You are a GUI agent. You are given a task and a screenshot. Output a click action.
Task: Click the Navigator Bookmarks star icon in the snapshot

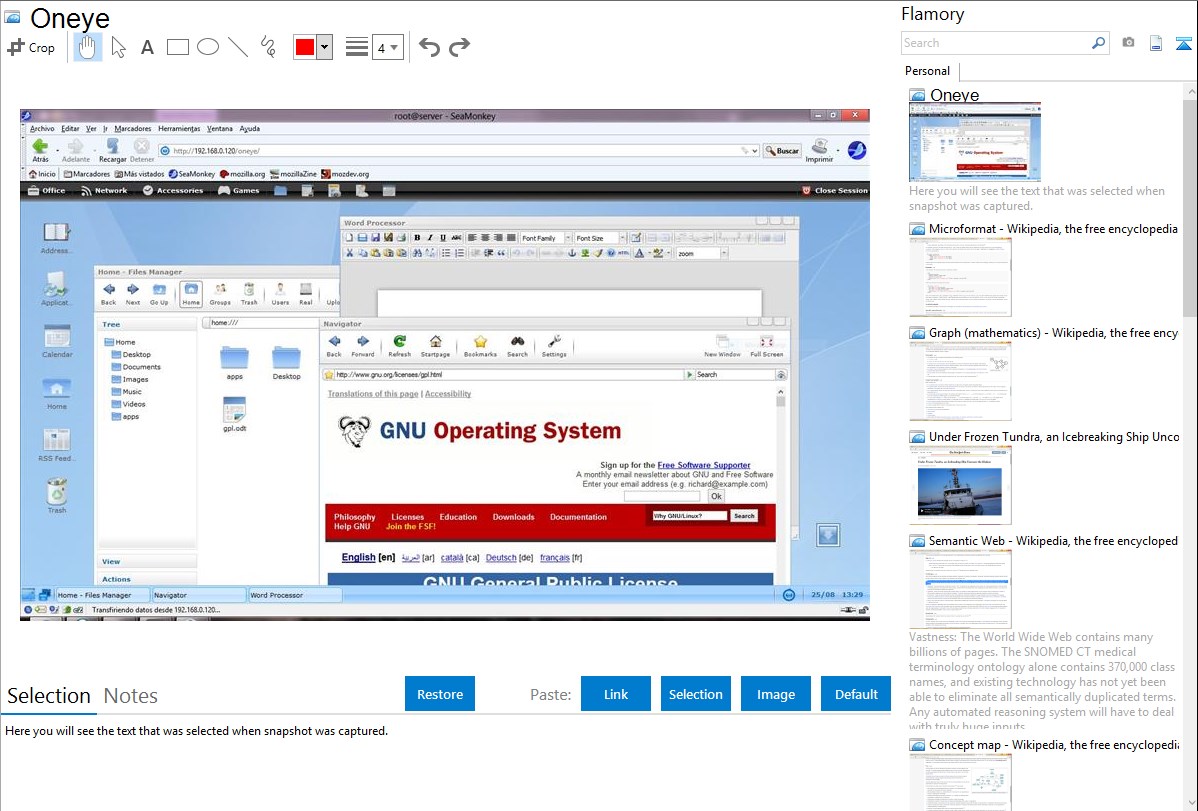click(x=480, y=345)
